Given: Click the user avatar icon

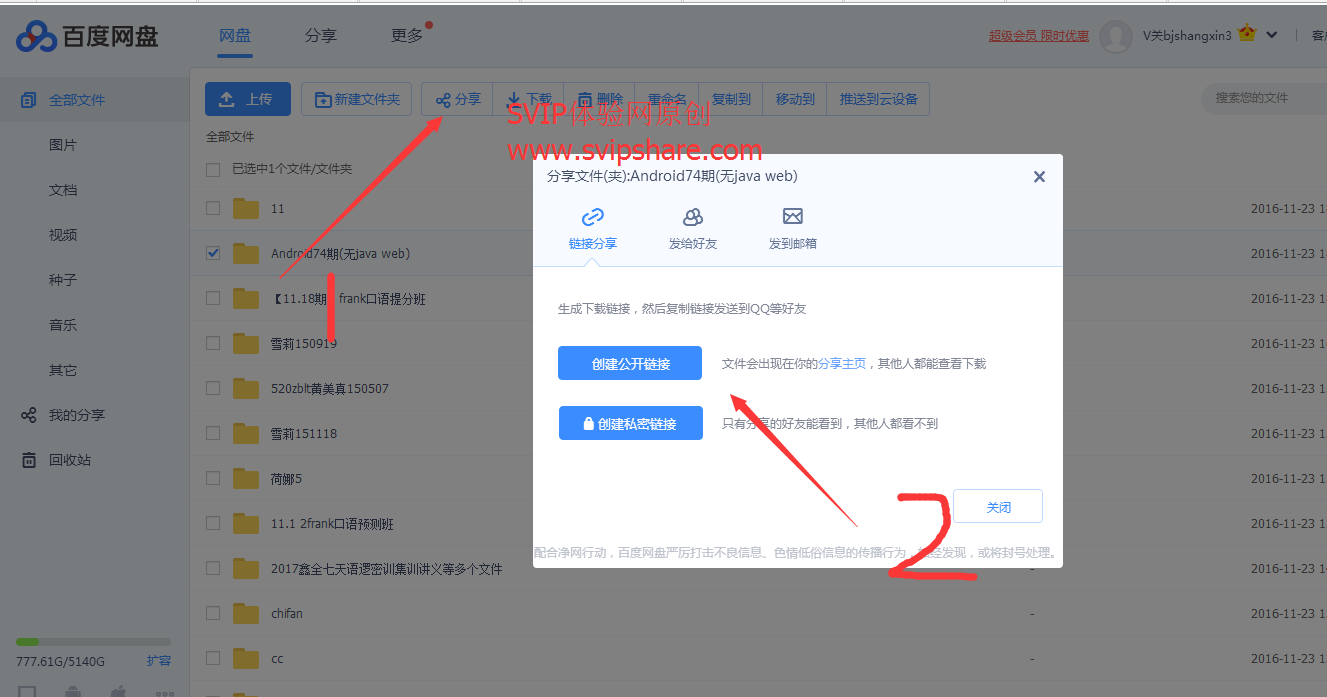Looking at the screenshot, I should click(x=1115, y=36).
